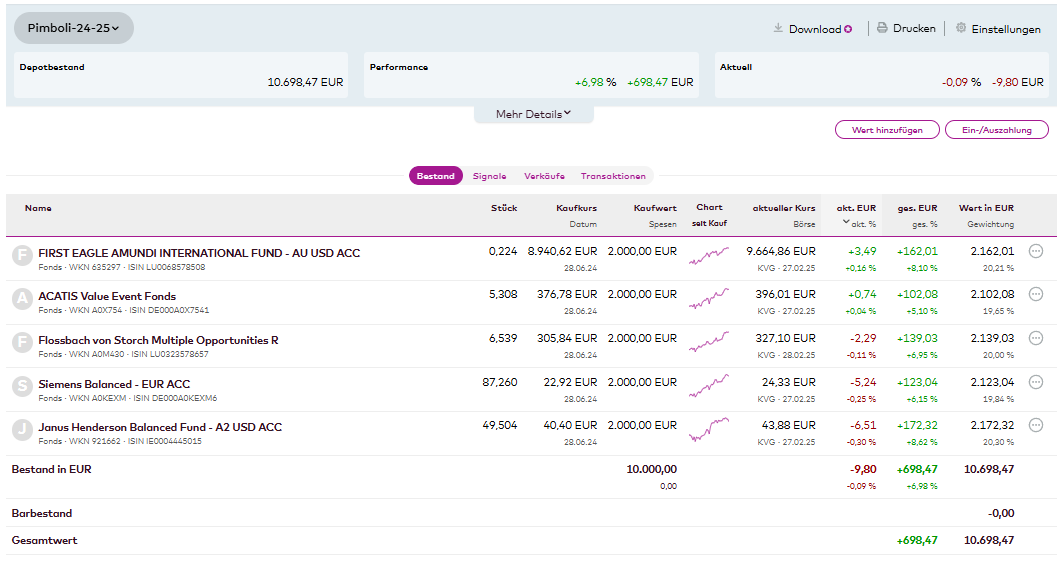Toggle the akt. EUR column sort arrow
The width and height of the screenshot is (1062, 565).
coord(846,223)
